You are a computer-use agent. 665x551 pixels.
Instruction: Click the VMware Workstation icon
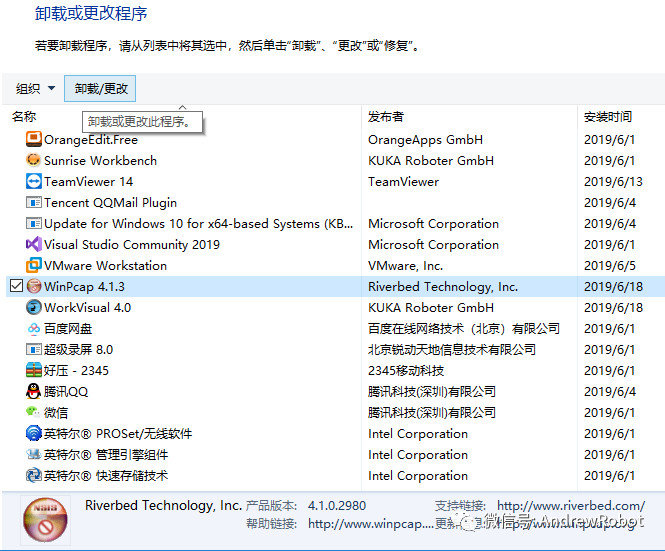(x=34, y=265)
